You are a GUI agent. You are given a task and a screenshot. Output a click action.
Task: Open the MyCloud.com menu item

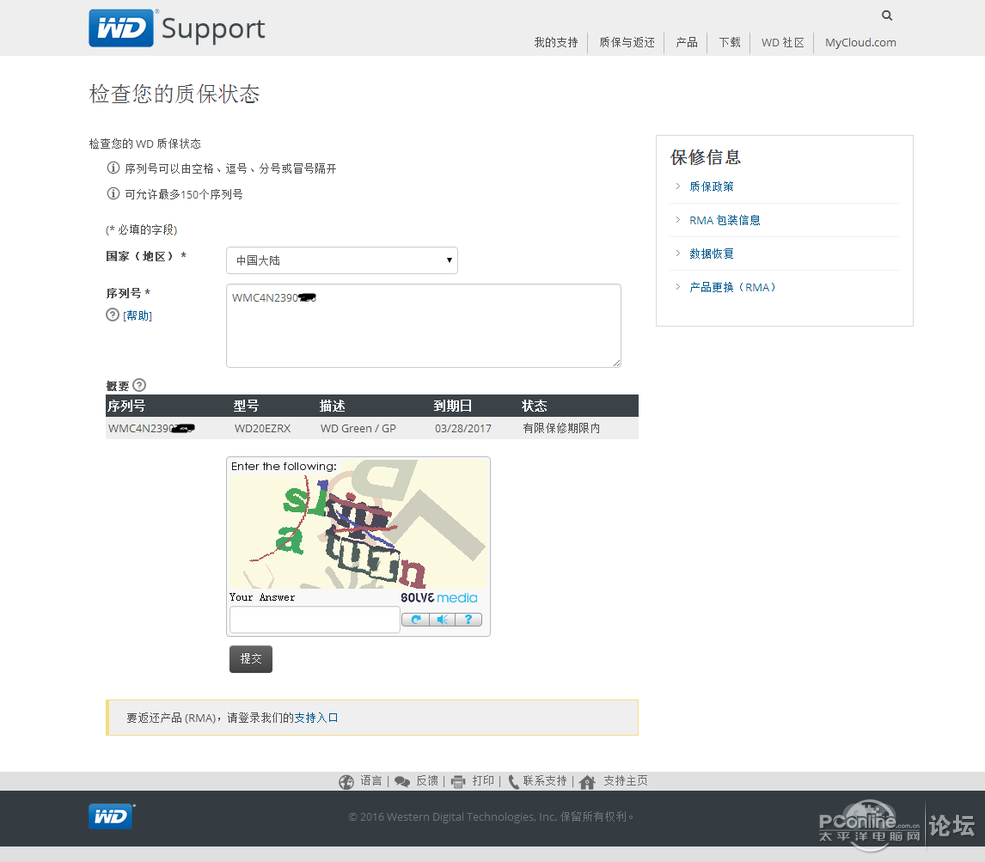pyautogui.click(x=860, y=42)
